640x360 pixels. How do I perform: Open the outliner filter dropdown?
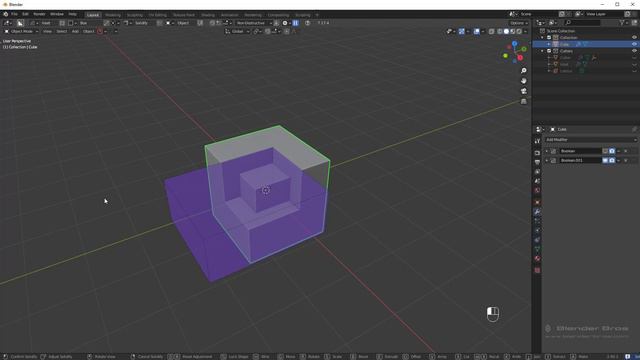click(623, 23)
